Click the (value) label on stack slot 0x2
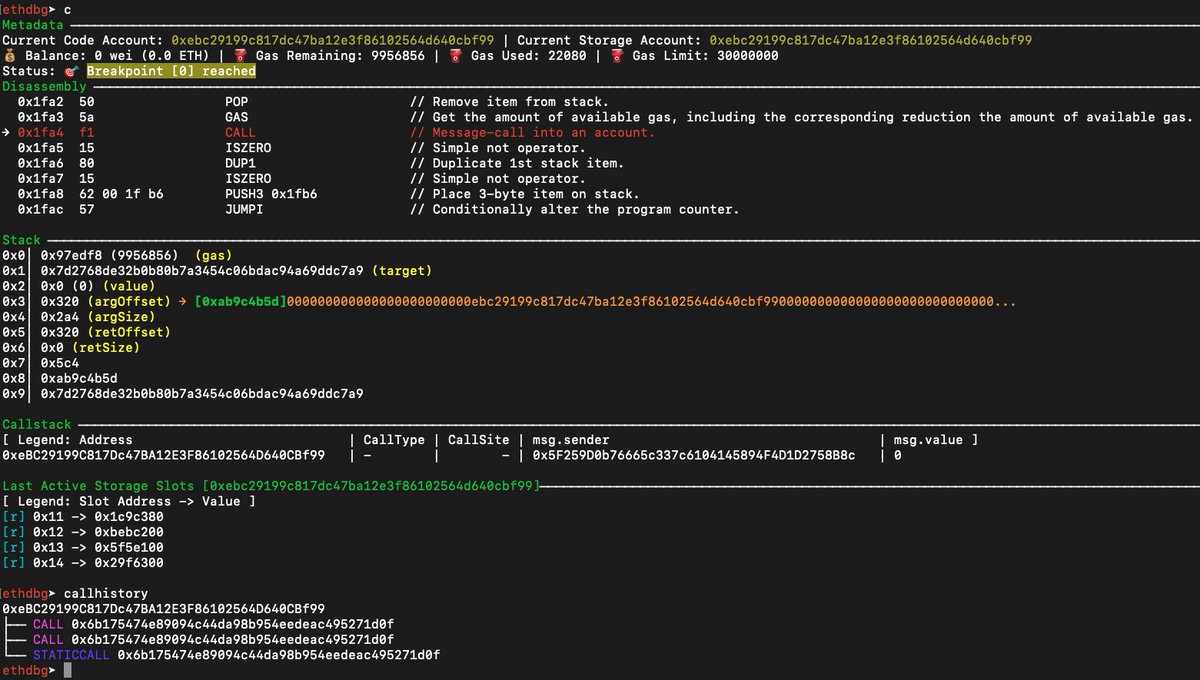 129,286
